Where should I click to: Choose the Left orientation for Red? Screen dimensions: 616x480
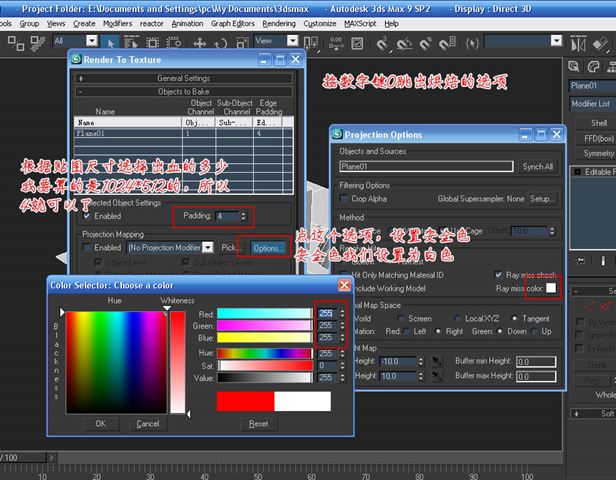click(x=406, y=331)
